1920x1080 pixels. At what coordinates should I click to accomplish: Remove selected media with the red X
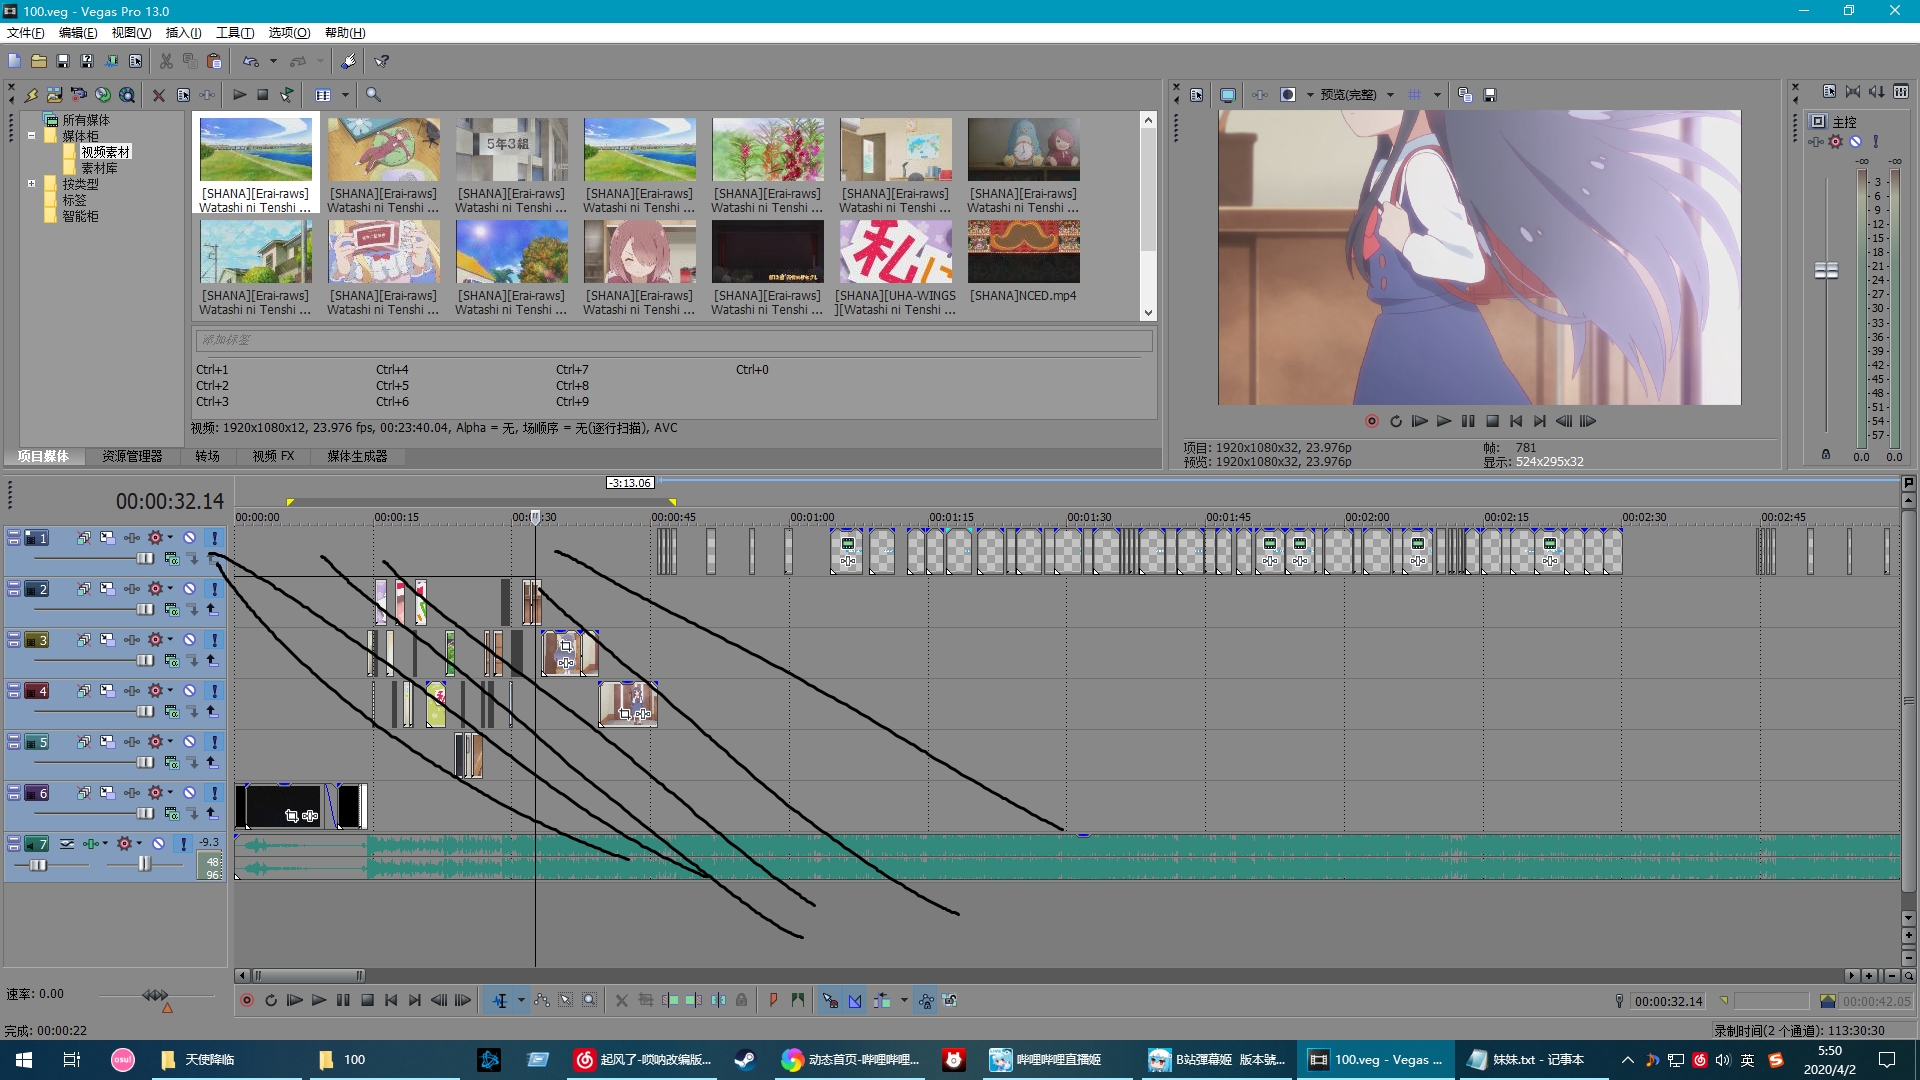159,95
